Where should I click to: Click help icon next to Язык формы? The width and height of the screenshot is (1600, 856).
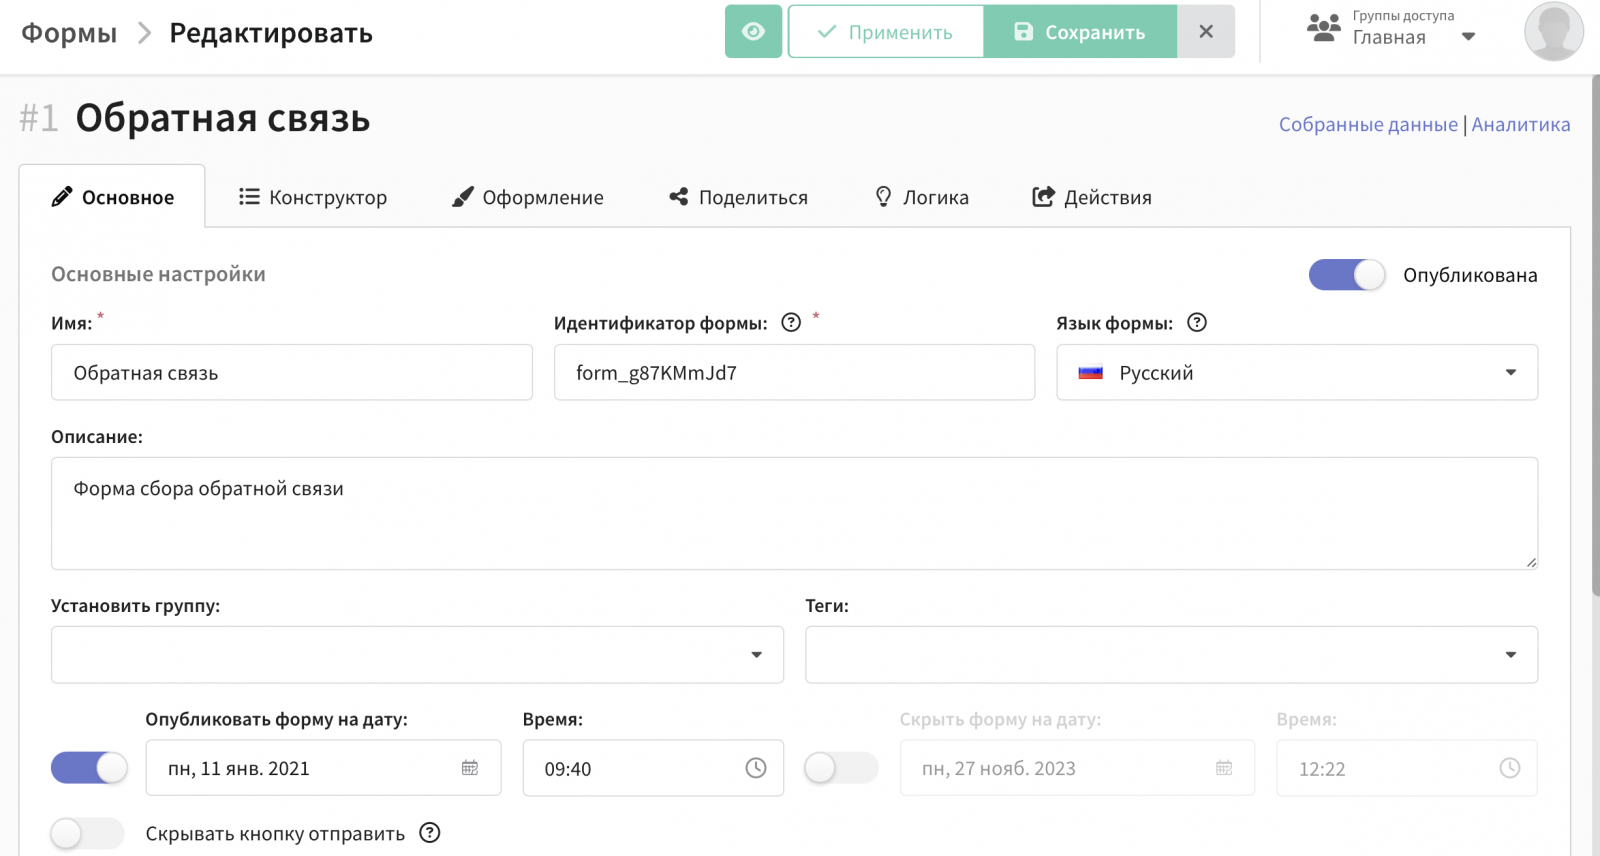pyautogui.click(x=1197, y=323)
